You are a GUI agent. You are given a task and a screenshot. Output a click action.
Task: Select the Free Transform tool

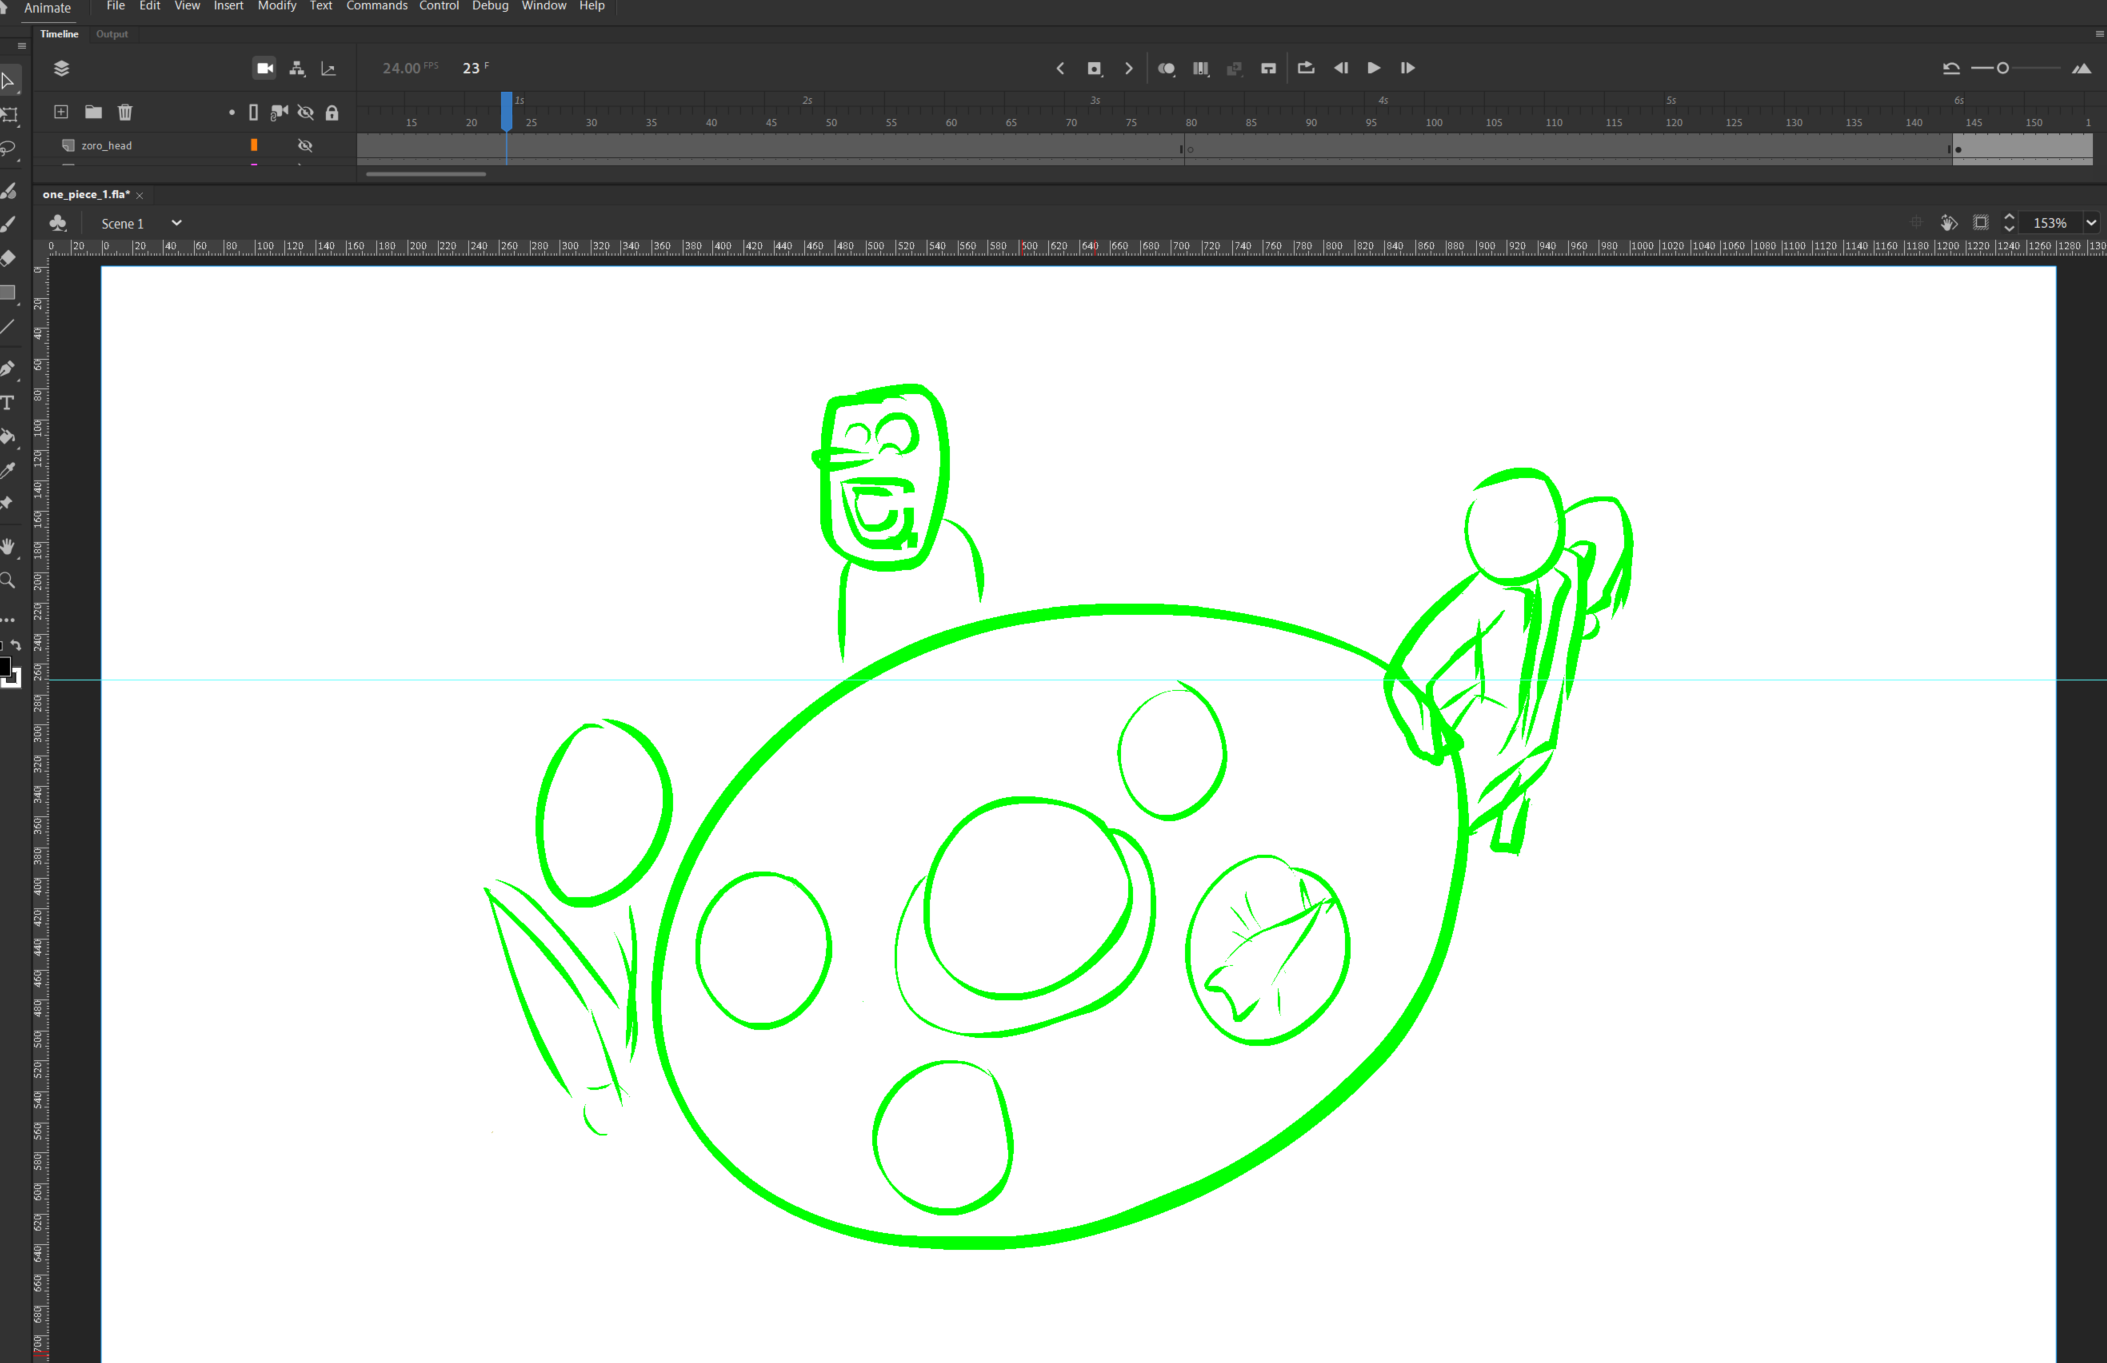click(9, 115)
